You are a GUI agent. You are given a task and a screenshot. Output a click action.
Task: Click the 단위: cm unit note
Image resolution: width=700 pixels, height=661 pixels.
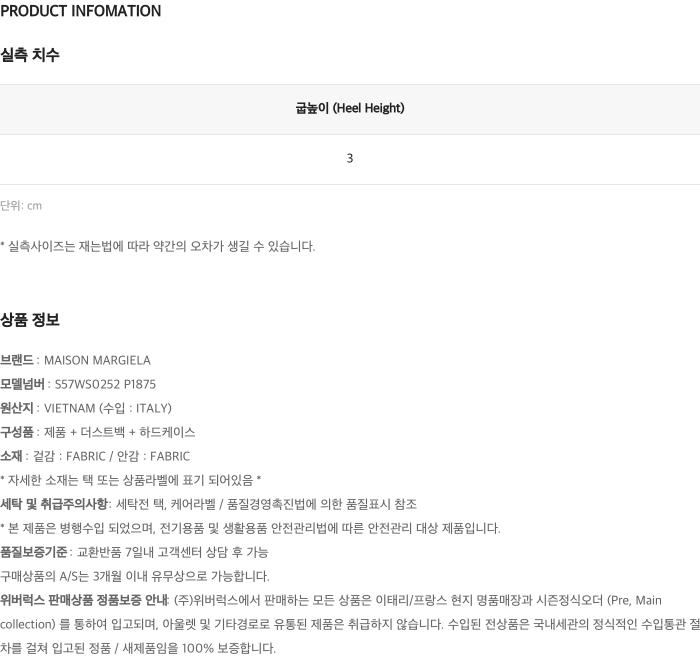(21, 206)
